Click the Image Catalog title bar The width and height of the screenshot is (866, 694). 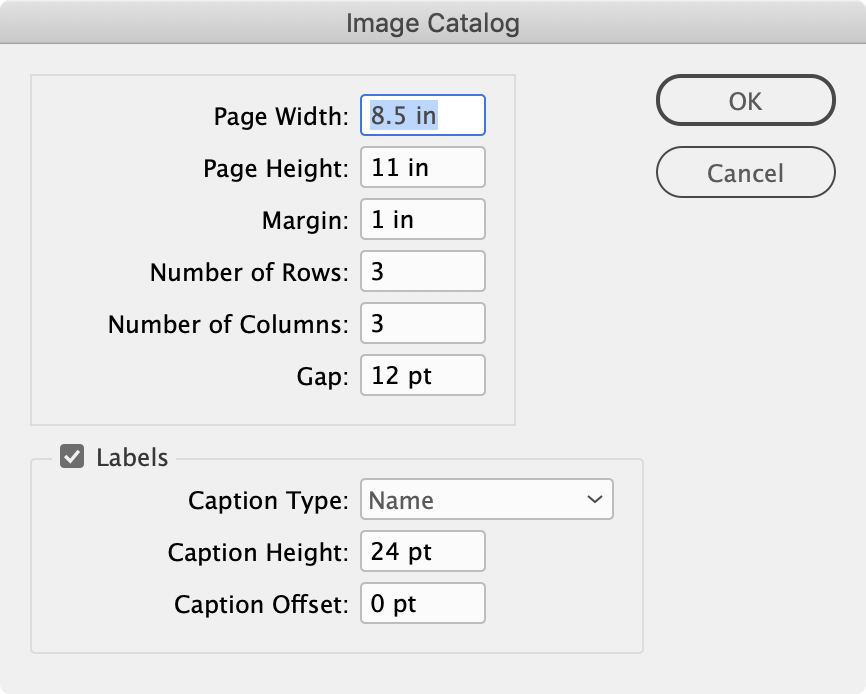pos(433,22)
